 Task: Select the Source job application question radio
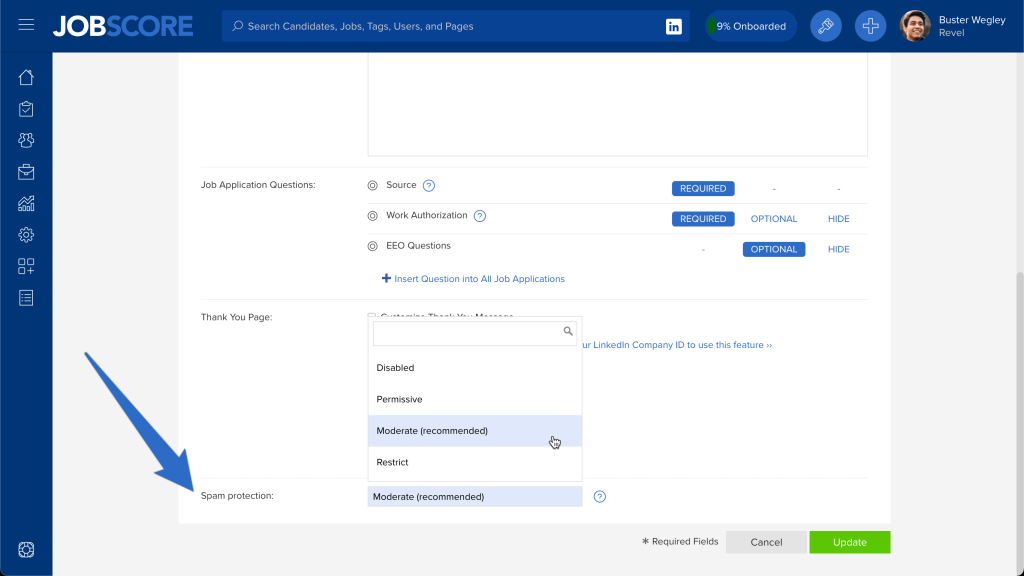pyautogui.click(x=371, y=185)
